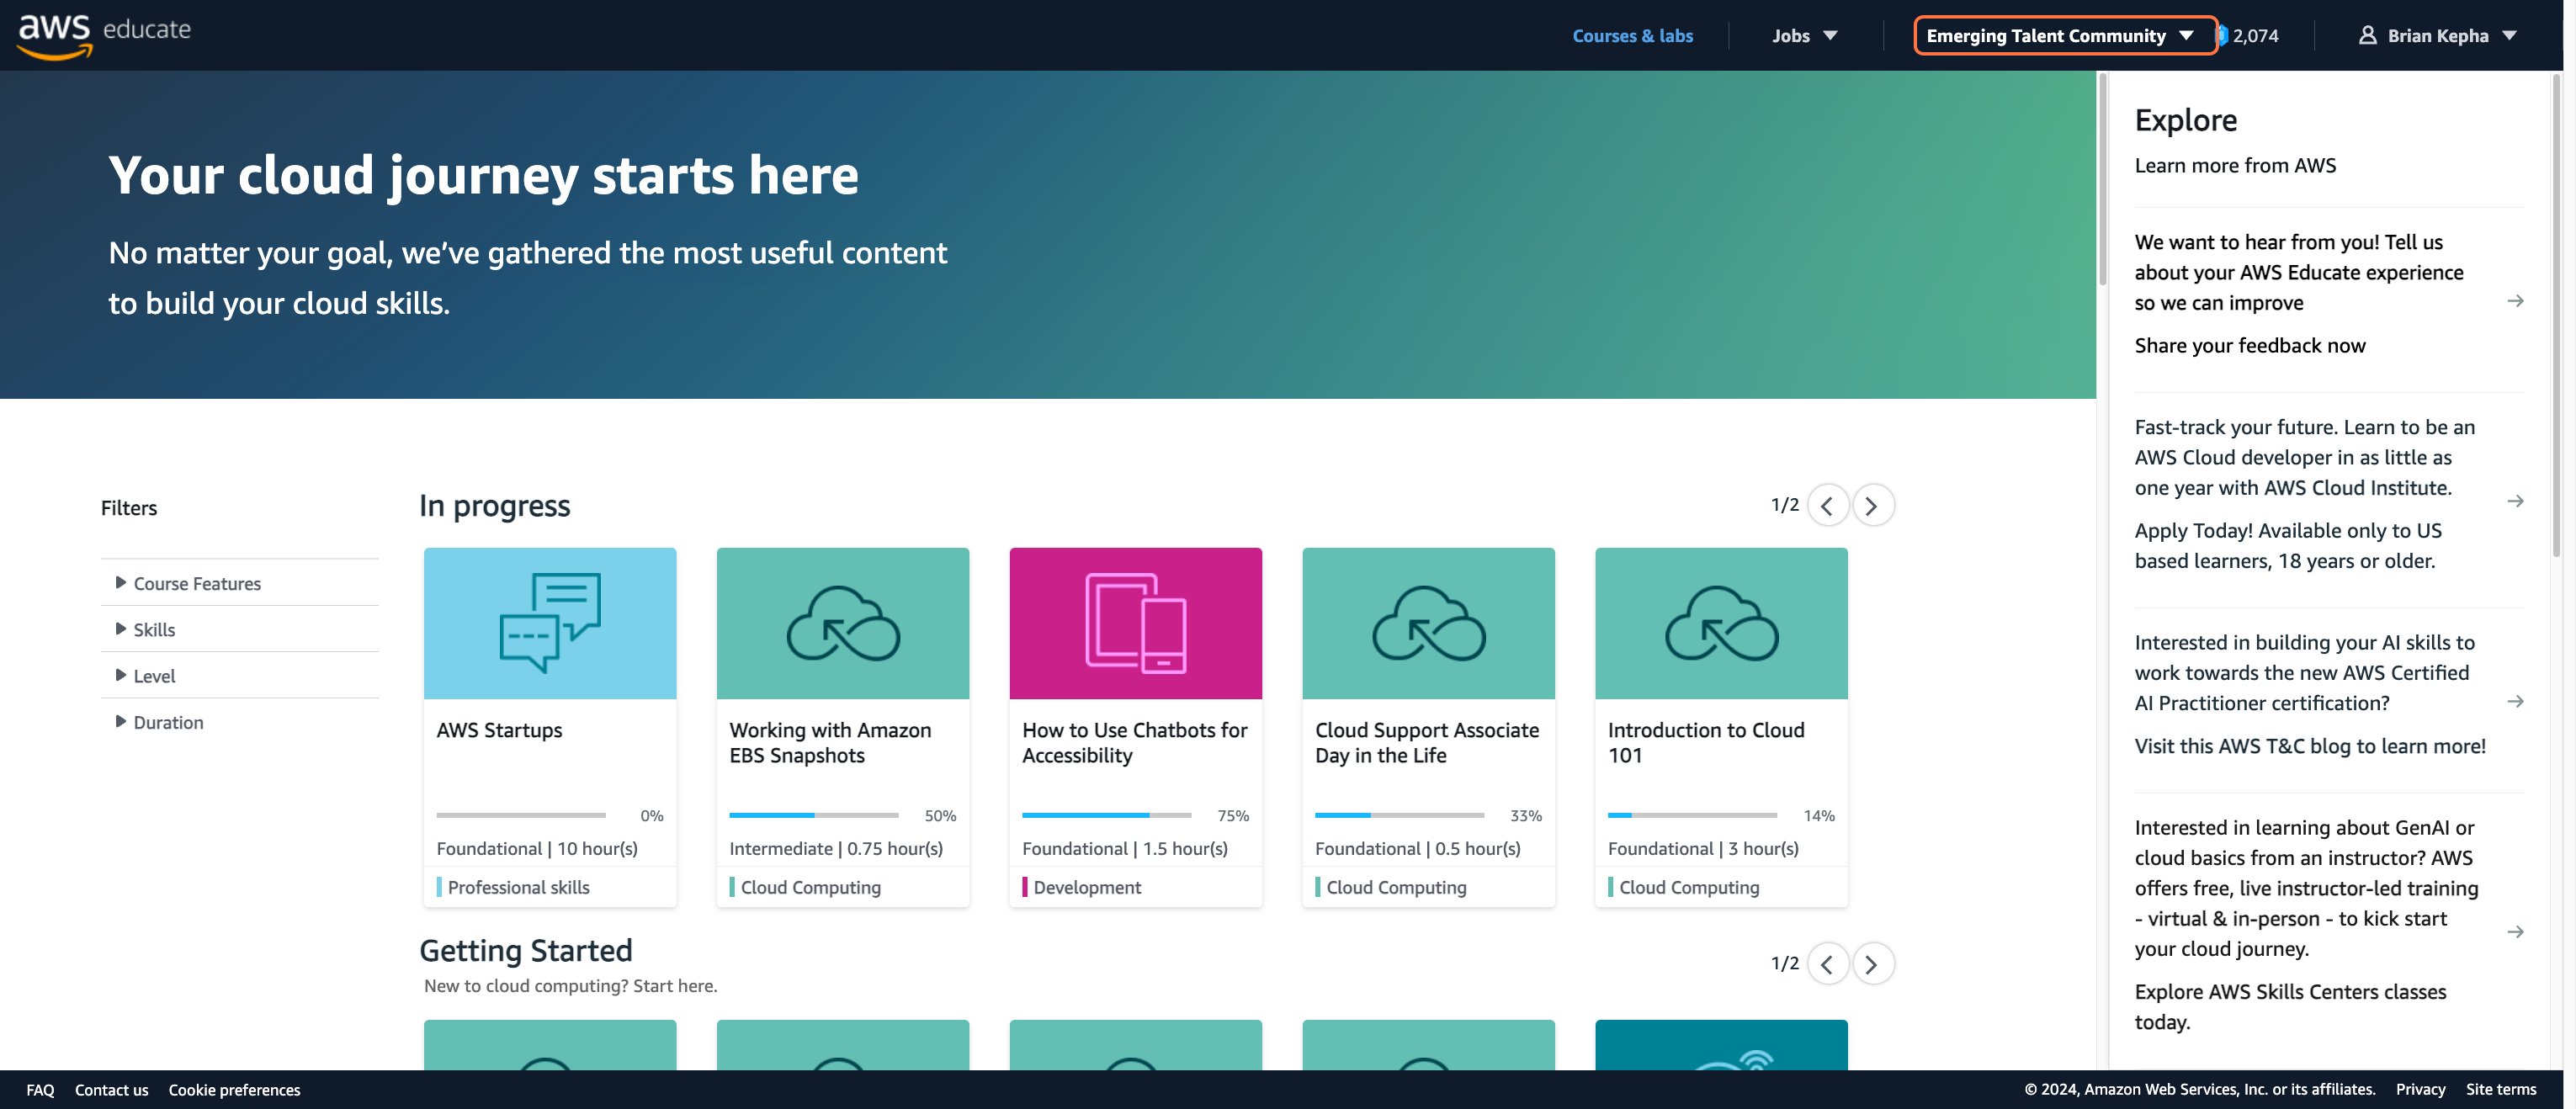Open the AWS Startups course thumbnail

point(549,623)
